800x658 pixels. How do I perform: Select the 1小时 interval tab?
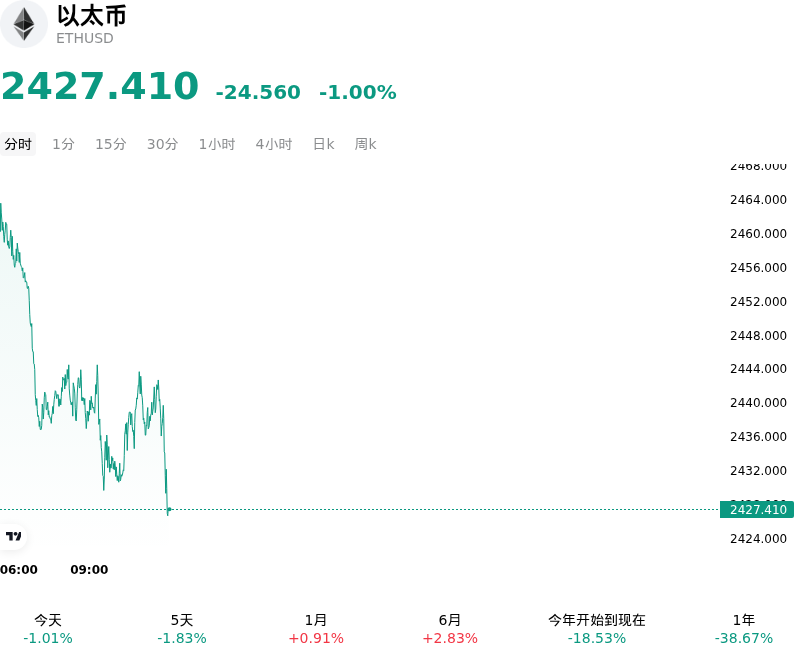click(217, 144)
